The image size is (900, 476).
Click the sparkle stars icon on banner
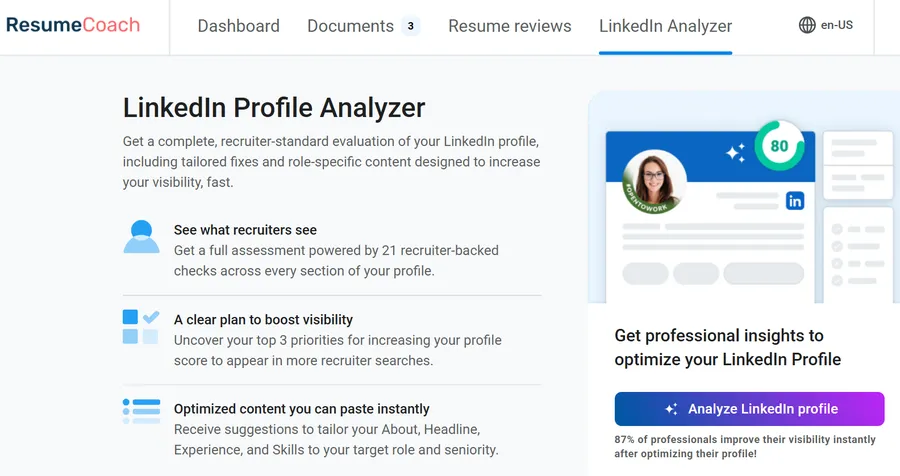pyautogui.click(x=736, y=153)
